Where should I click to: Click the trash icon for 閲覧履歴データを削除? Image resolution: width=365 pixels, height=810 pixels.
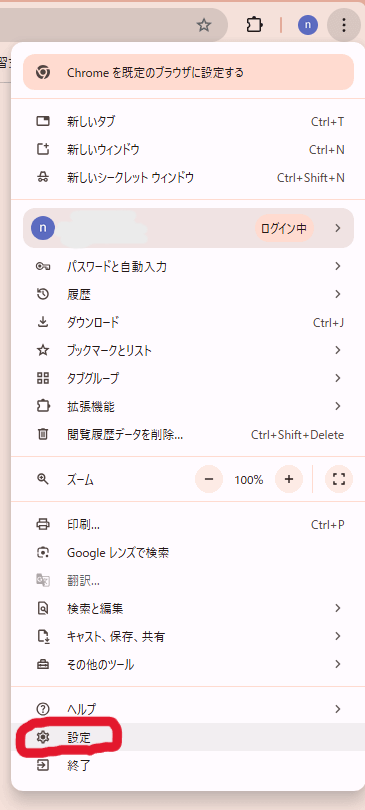(43, 435)
